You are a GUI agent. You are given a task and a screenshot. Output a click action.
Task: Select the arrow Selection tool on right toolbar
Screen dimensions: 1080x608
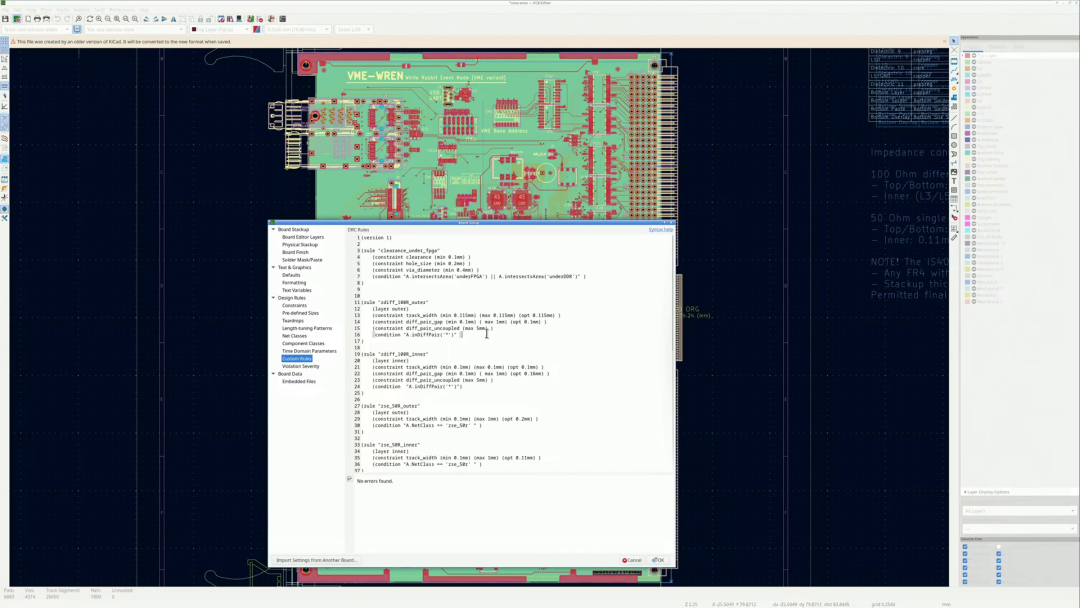tap(954, 41)
